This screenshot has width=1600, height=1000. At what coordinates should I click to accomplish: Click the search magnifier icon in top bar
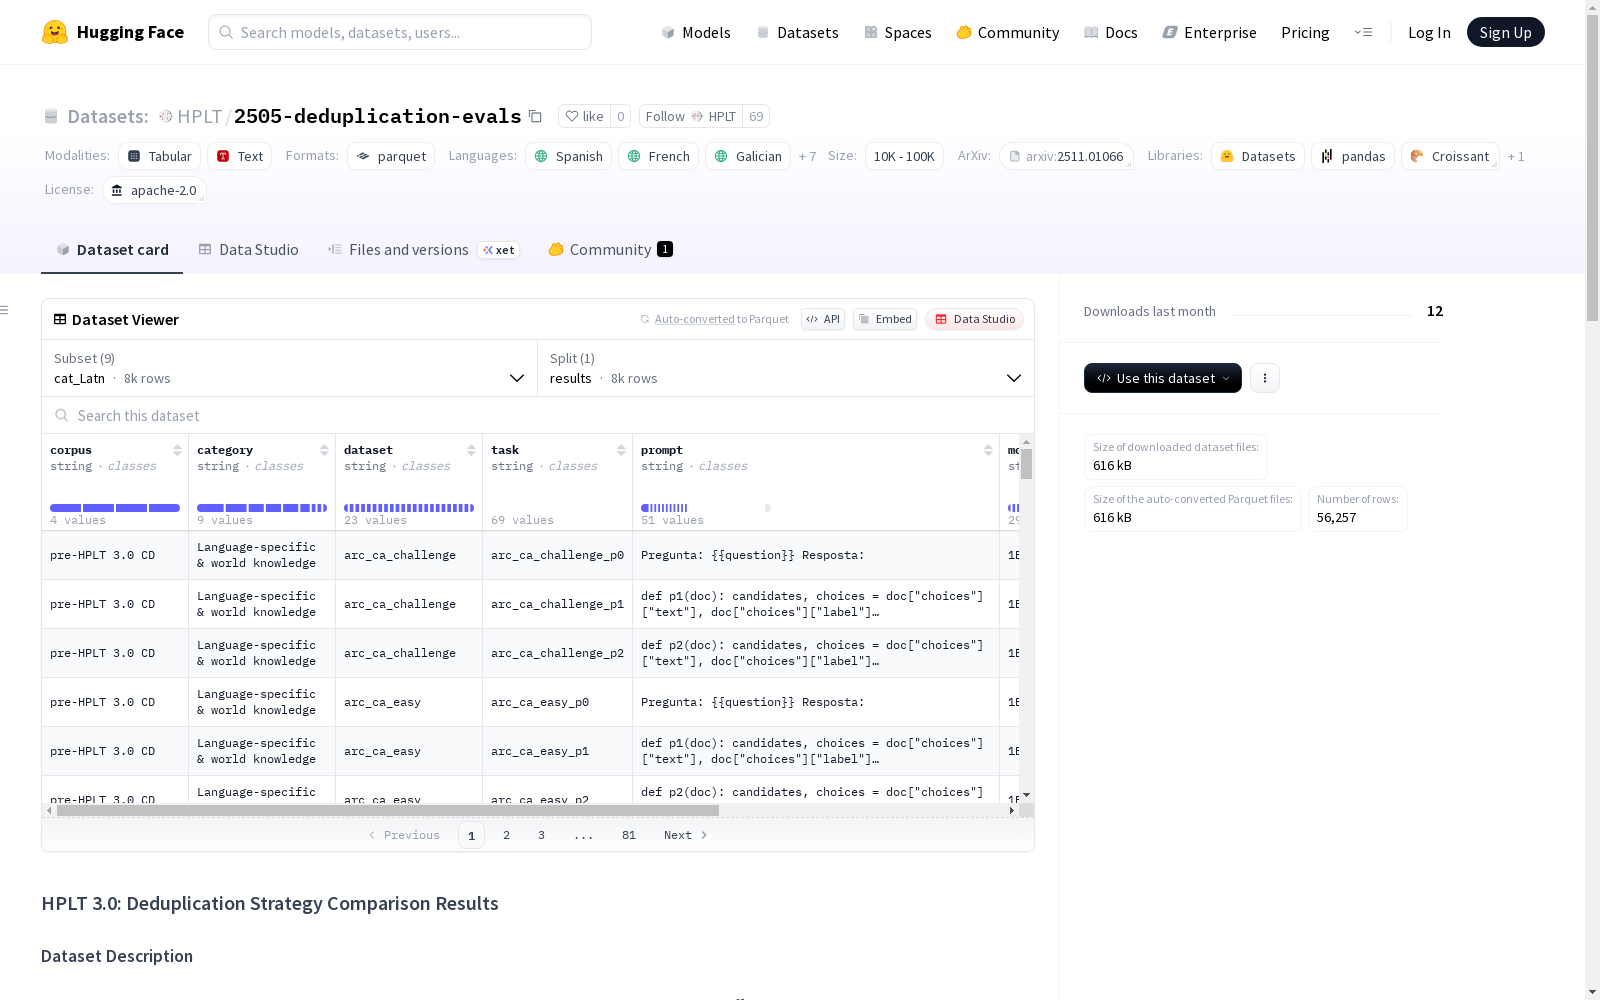coord(226,32)
